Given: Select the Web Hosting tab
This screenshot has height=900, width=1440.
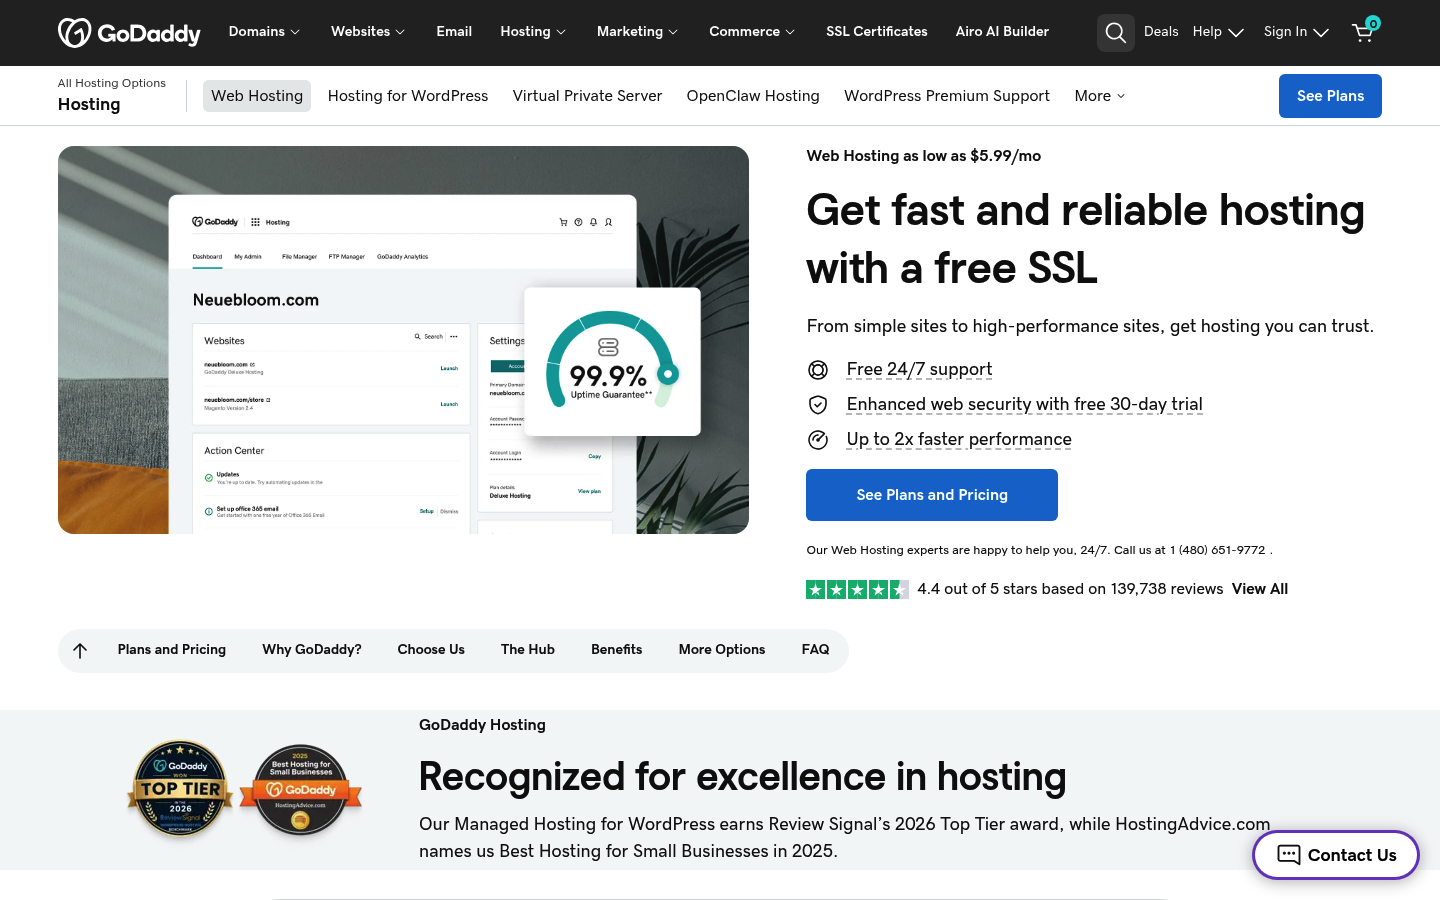Looking at the screenshot, I should pyautogui.click(x=257, y=96).
